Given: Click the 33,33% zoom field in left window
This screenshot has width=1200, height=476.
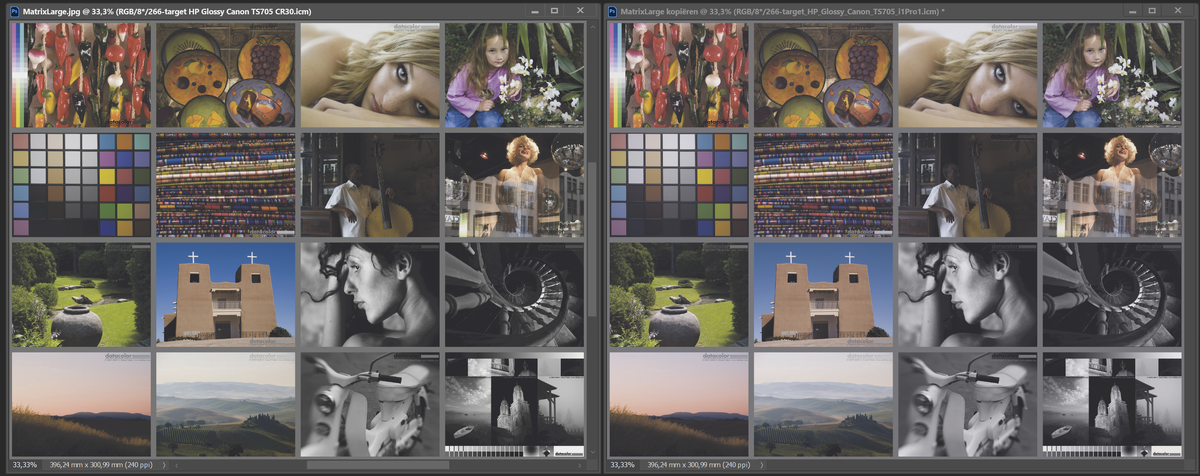Looking at the screenshot, I should (25, 466).
